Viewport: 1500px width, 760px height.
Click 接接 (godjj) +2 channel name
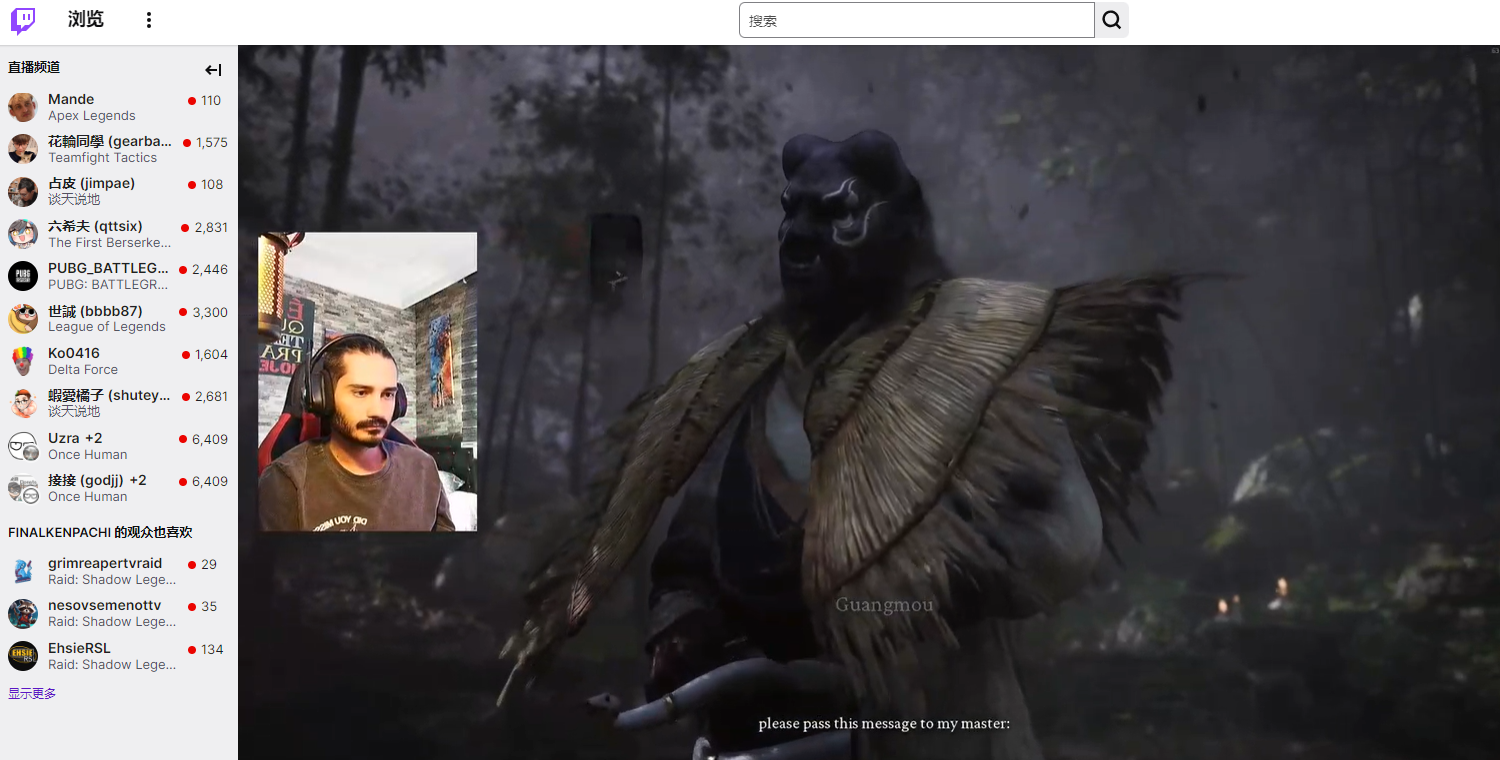[97, 480]
